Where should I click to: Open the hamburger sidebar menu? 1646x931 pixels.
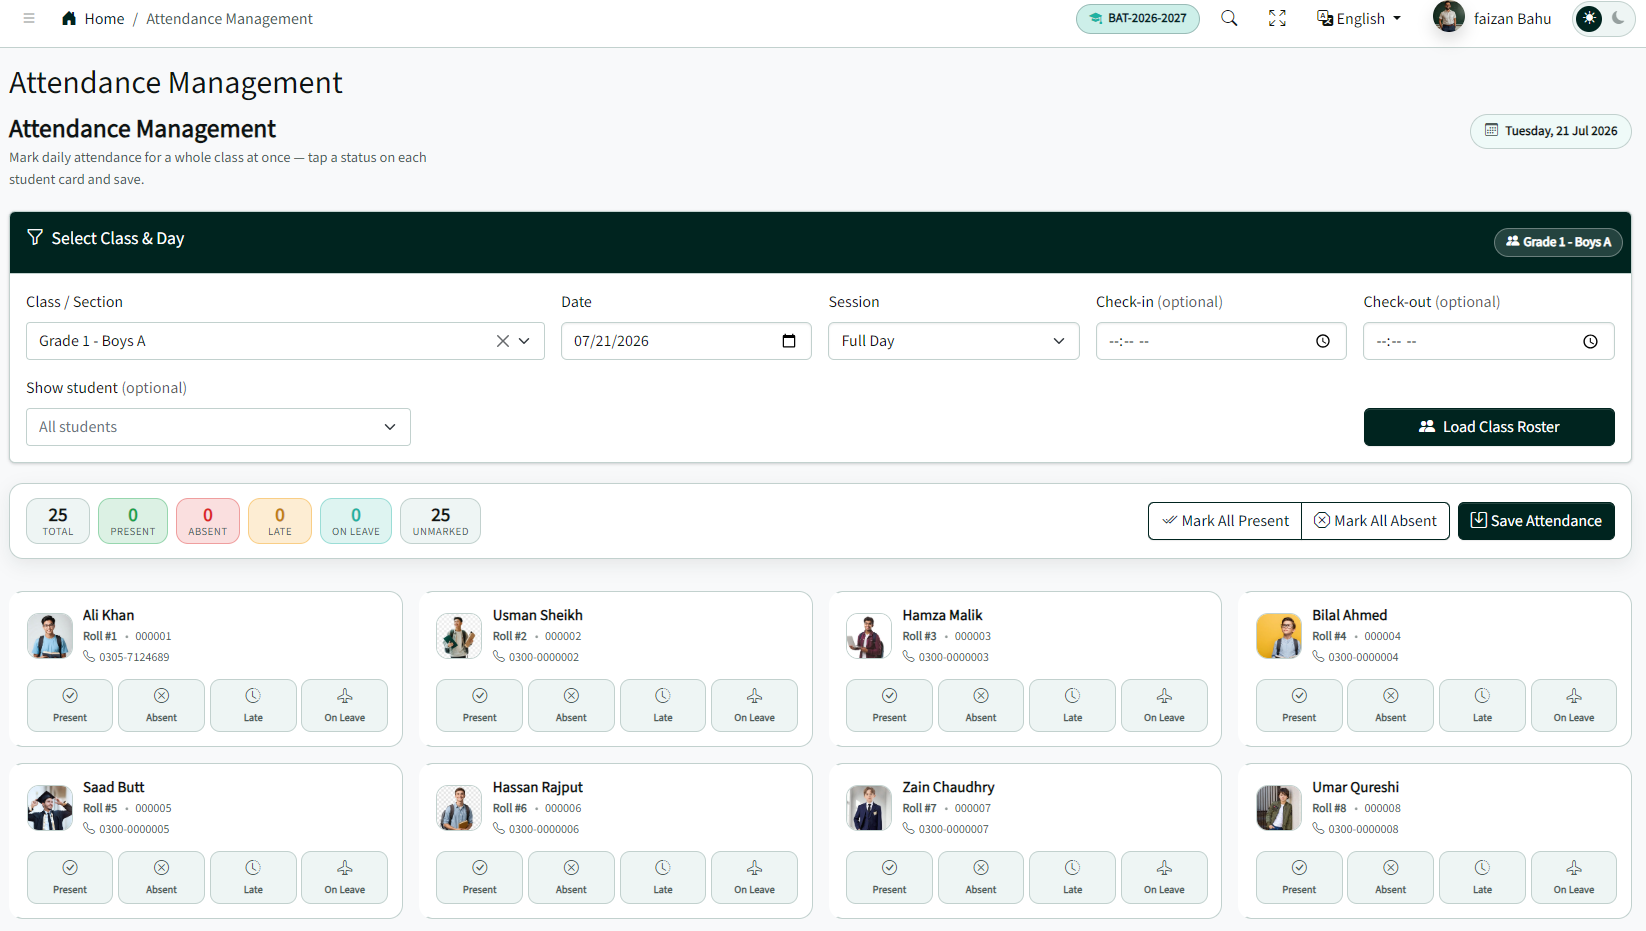tap(29, 18)
